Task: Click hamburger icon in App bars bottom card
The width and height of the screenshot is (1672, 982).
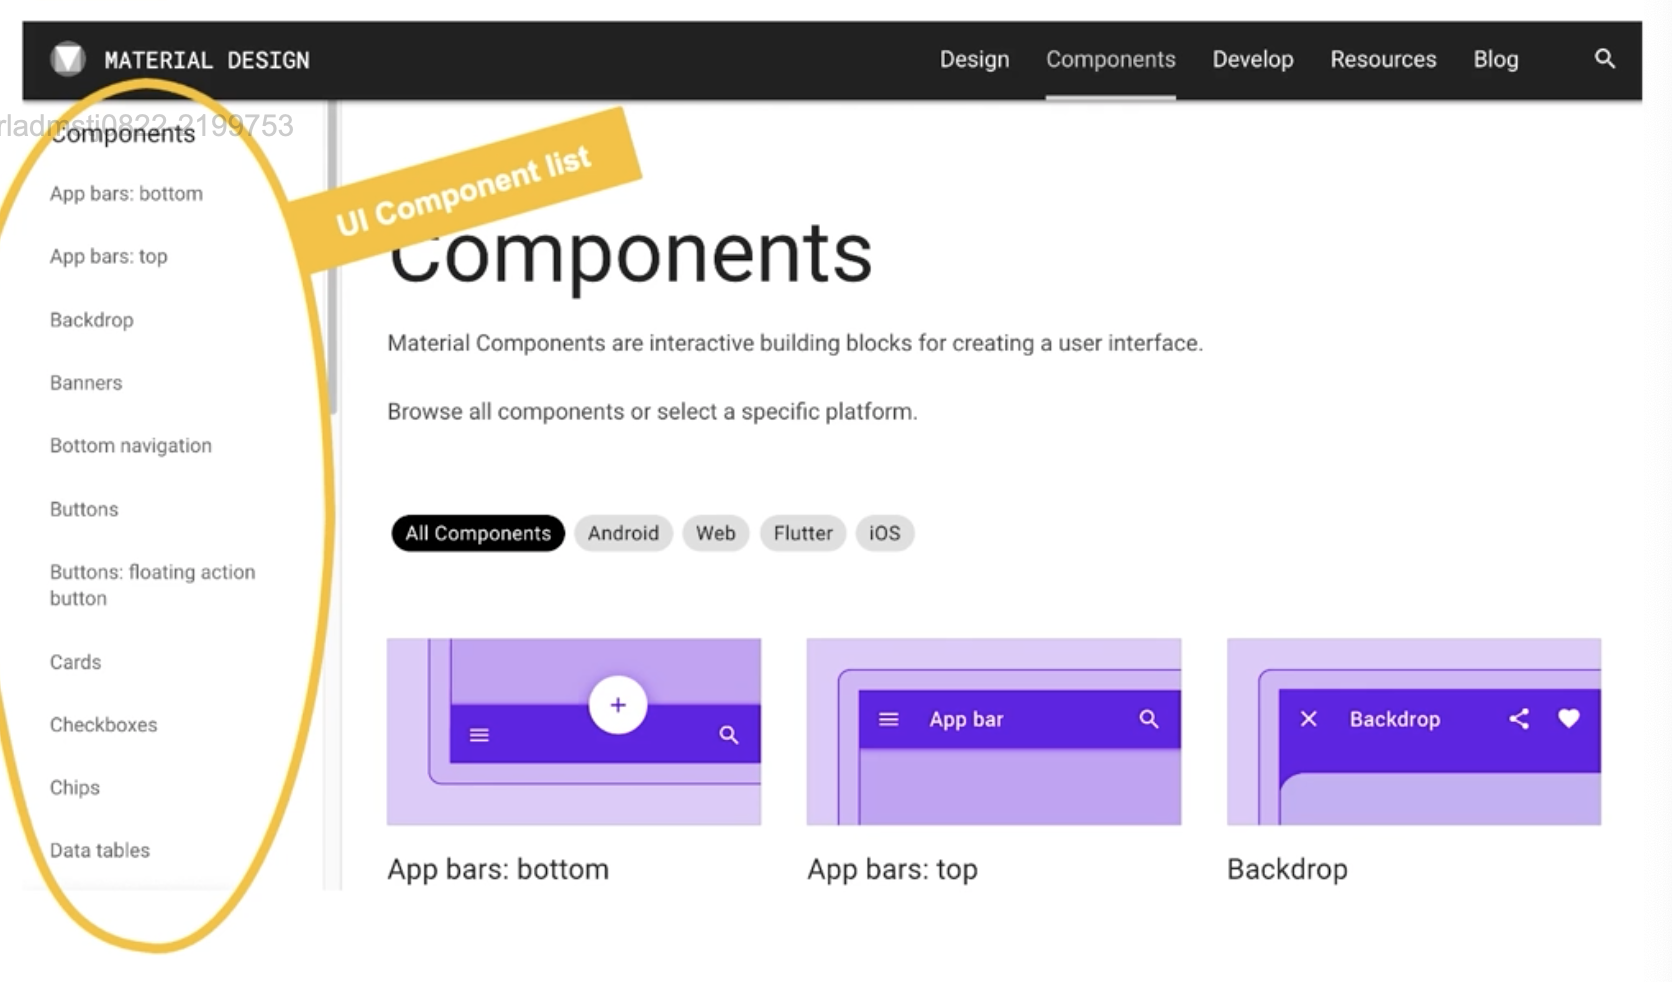Action: tap(479, 735)
